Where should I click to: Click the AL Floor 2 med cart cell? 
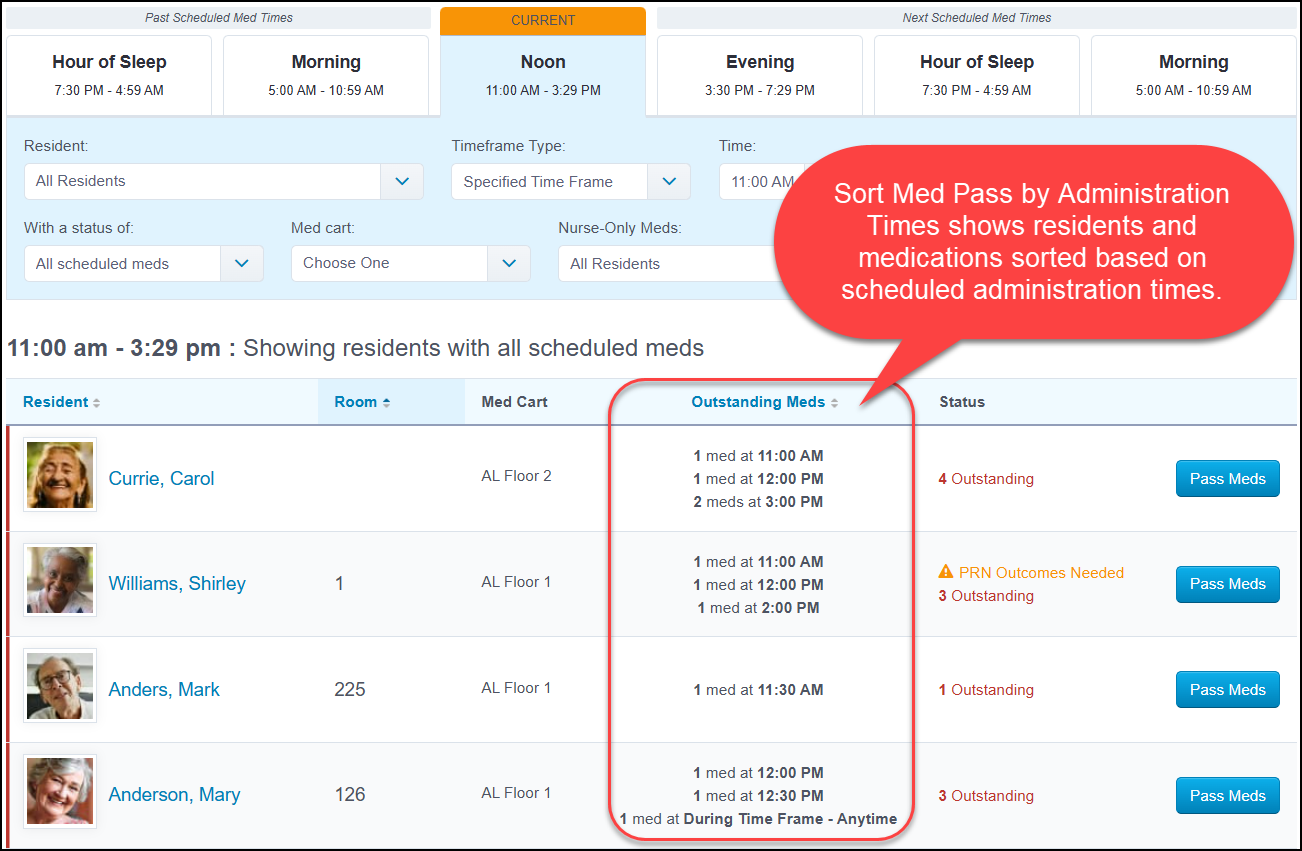pos(516,476)
